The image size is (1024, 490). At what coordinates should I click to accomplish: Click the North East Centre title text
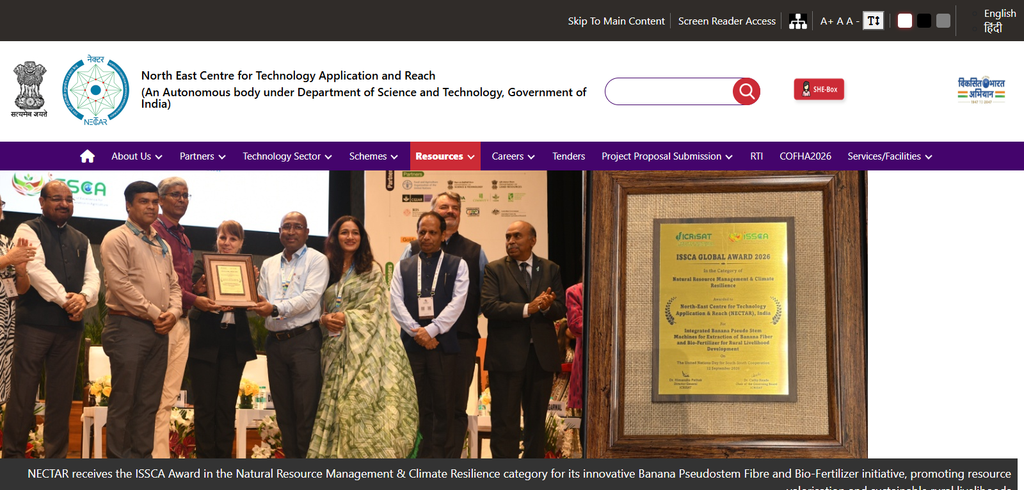pyautogui.click(x=288, y=76)
